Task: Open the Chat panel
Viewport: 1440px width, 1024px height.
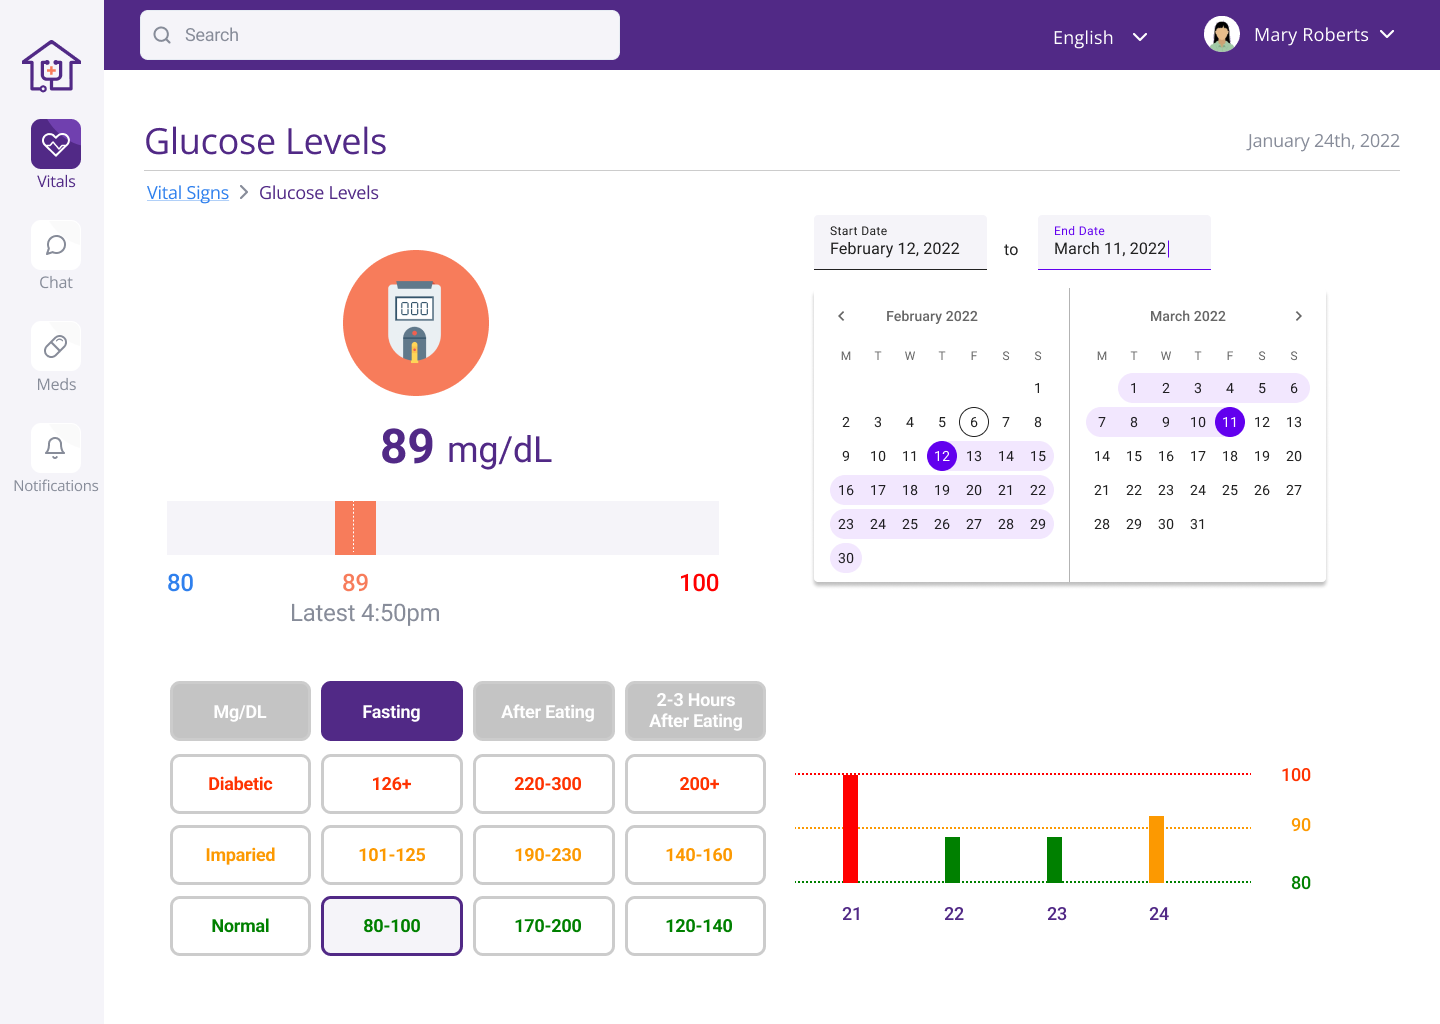Action: tap(55, 255)
